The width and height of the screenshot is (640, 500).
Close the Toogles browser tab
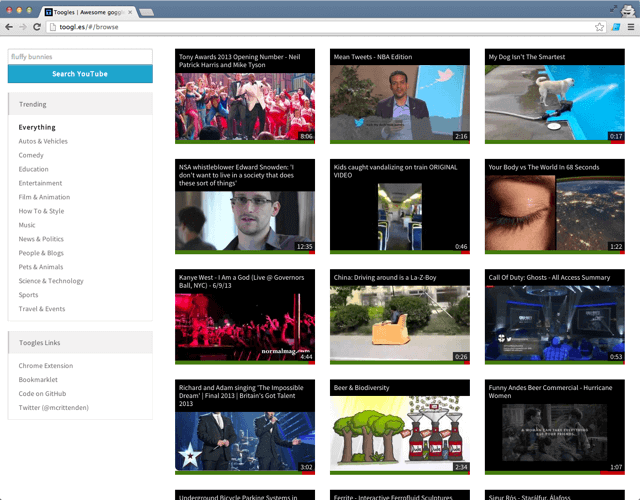[x=130, y=12]
